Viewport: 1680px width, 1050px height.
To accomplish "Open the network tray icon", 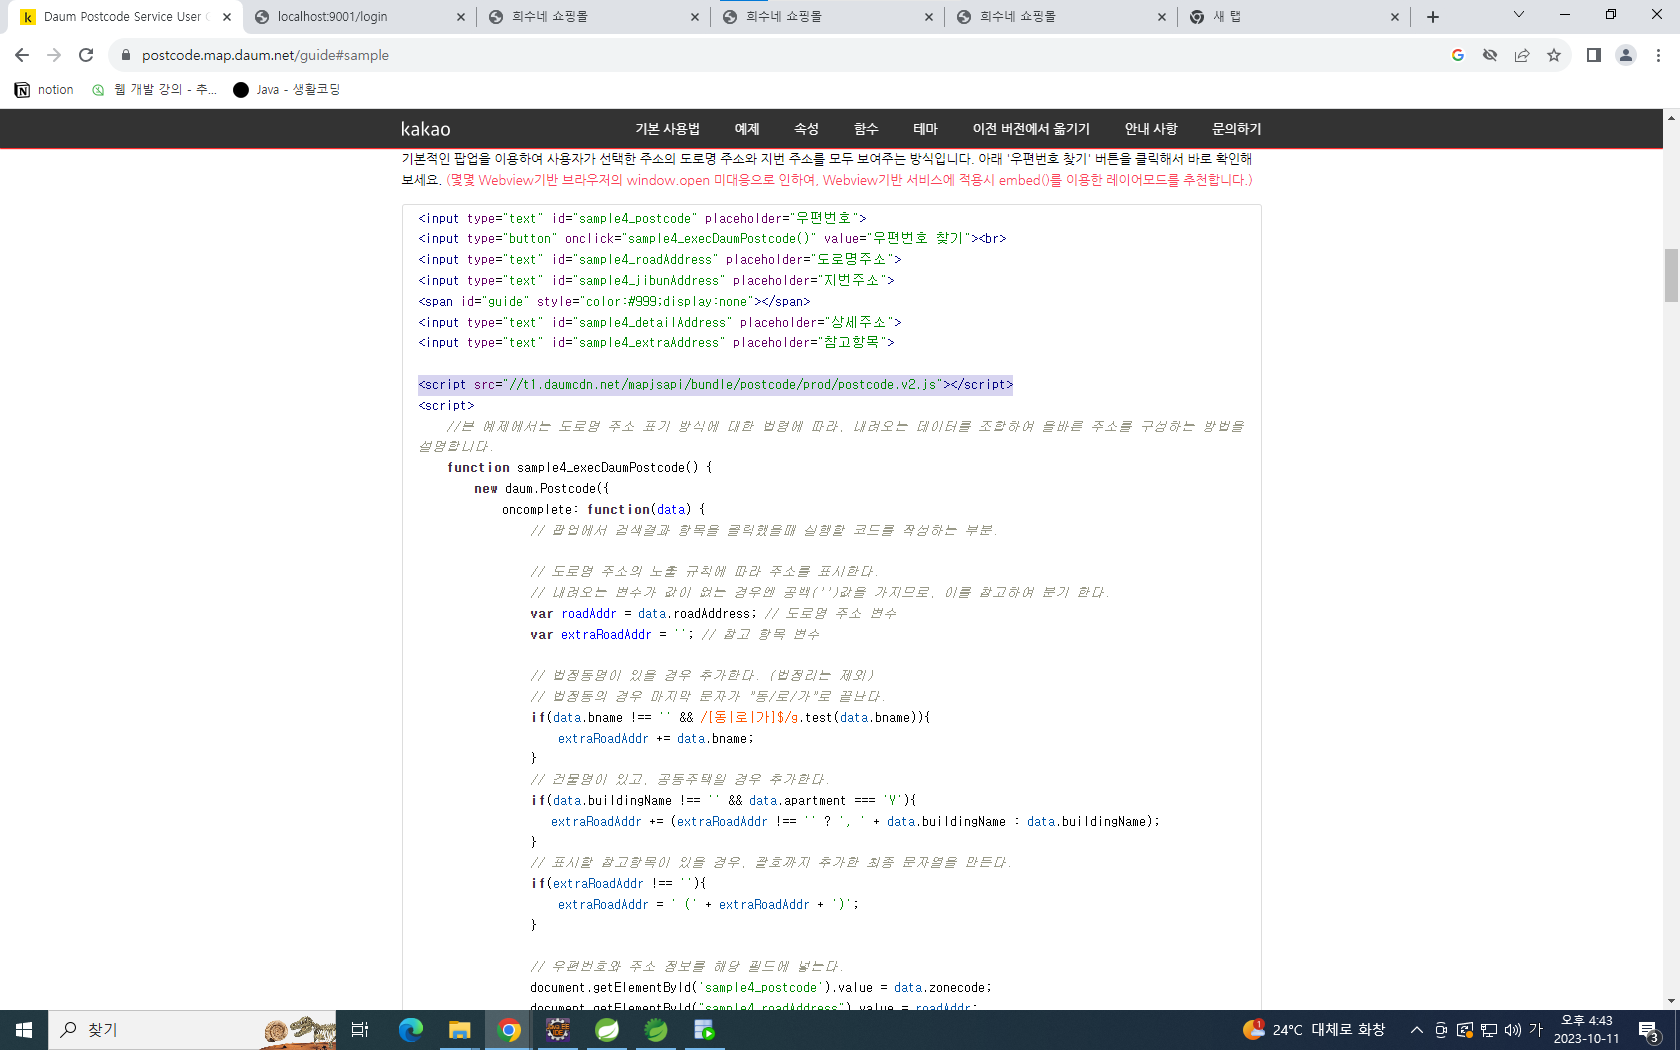I will pos(1489,1030).
